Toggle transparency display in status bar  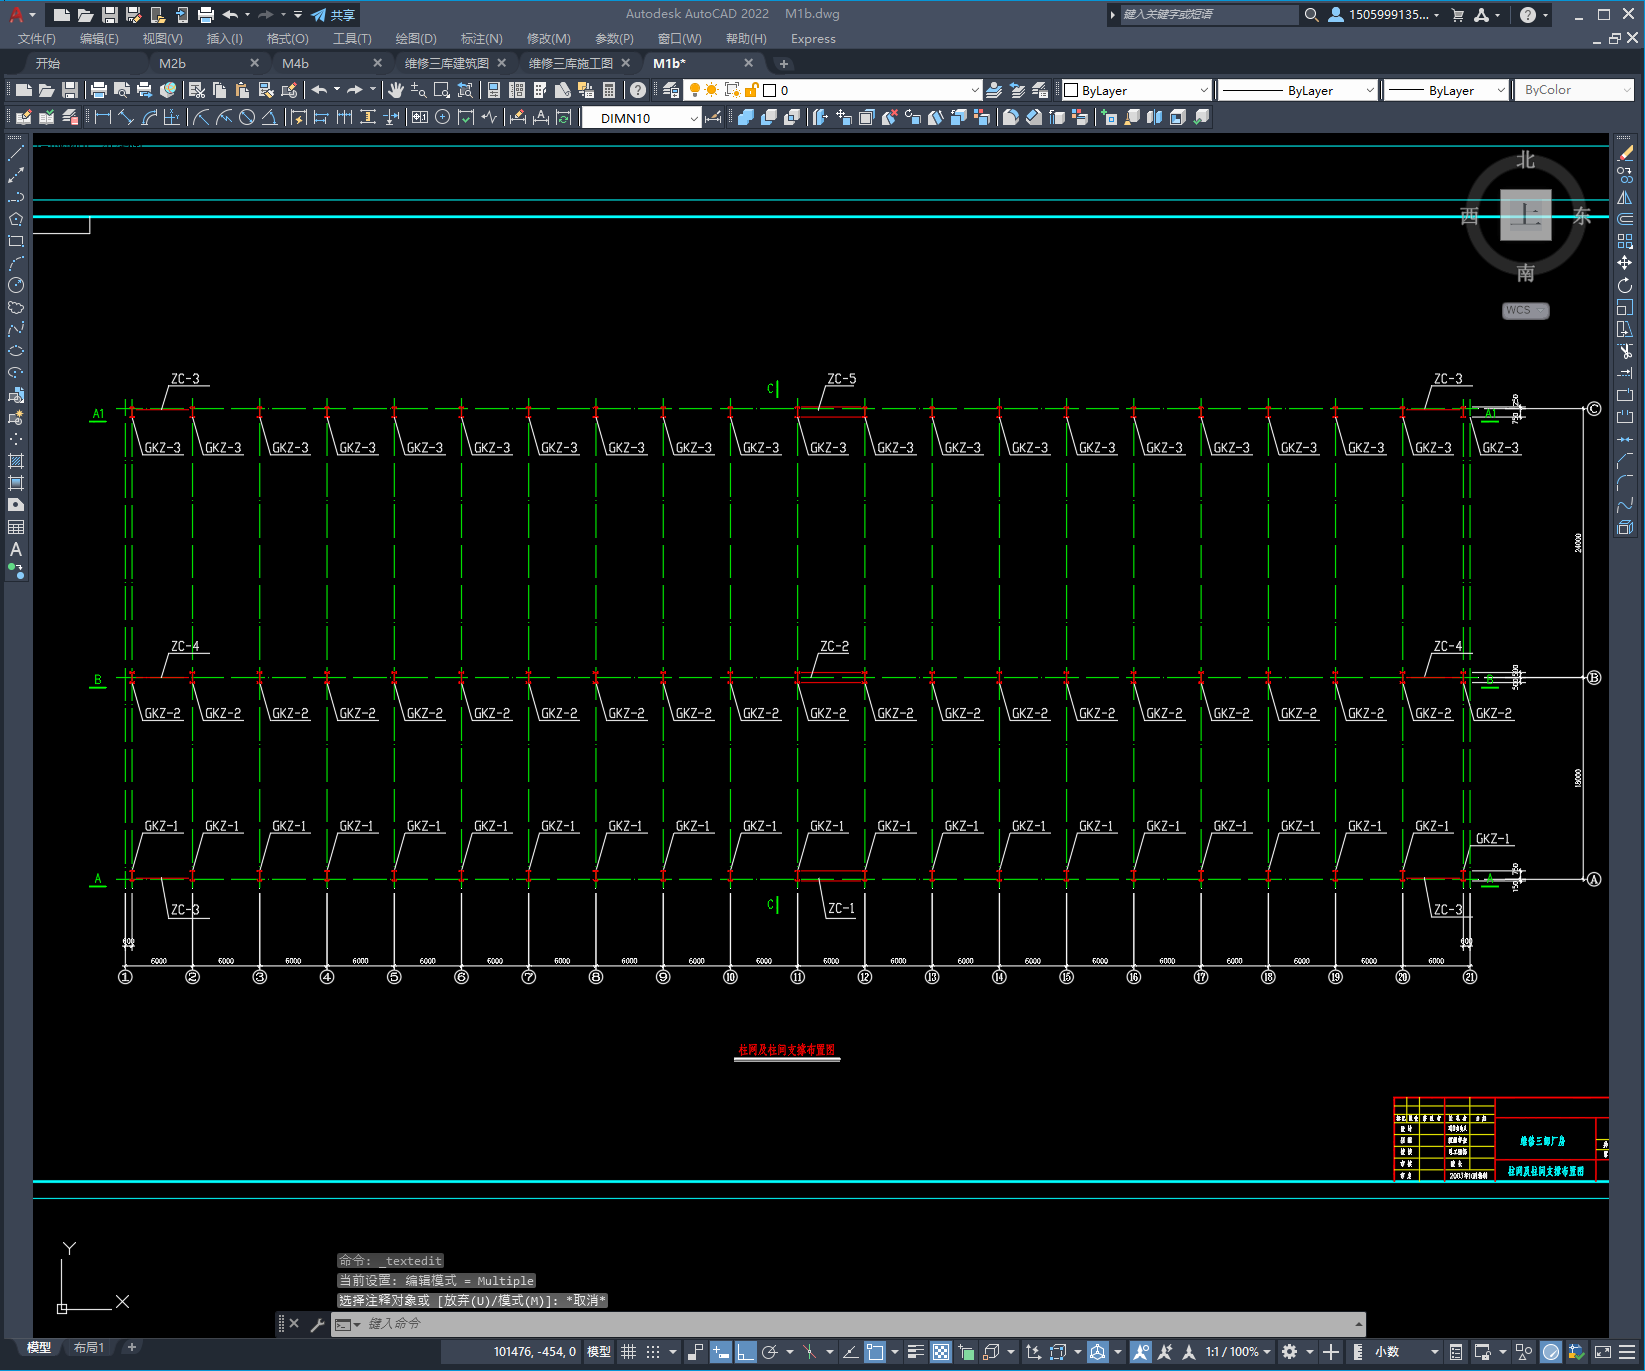pyautogui.click(x=941, y=1352)
